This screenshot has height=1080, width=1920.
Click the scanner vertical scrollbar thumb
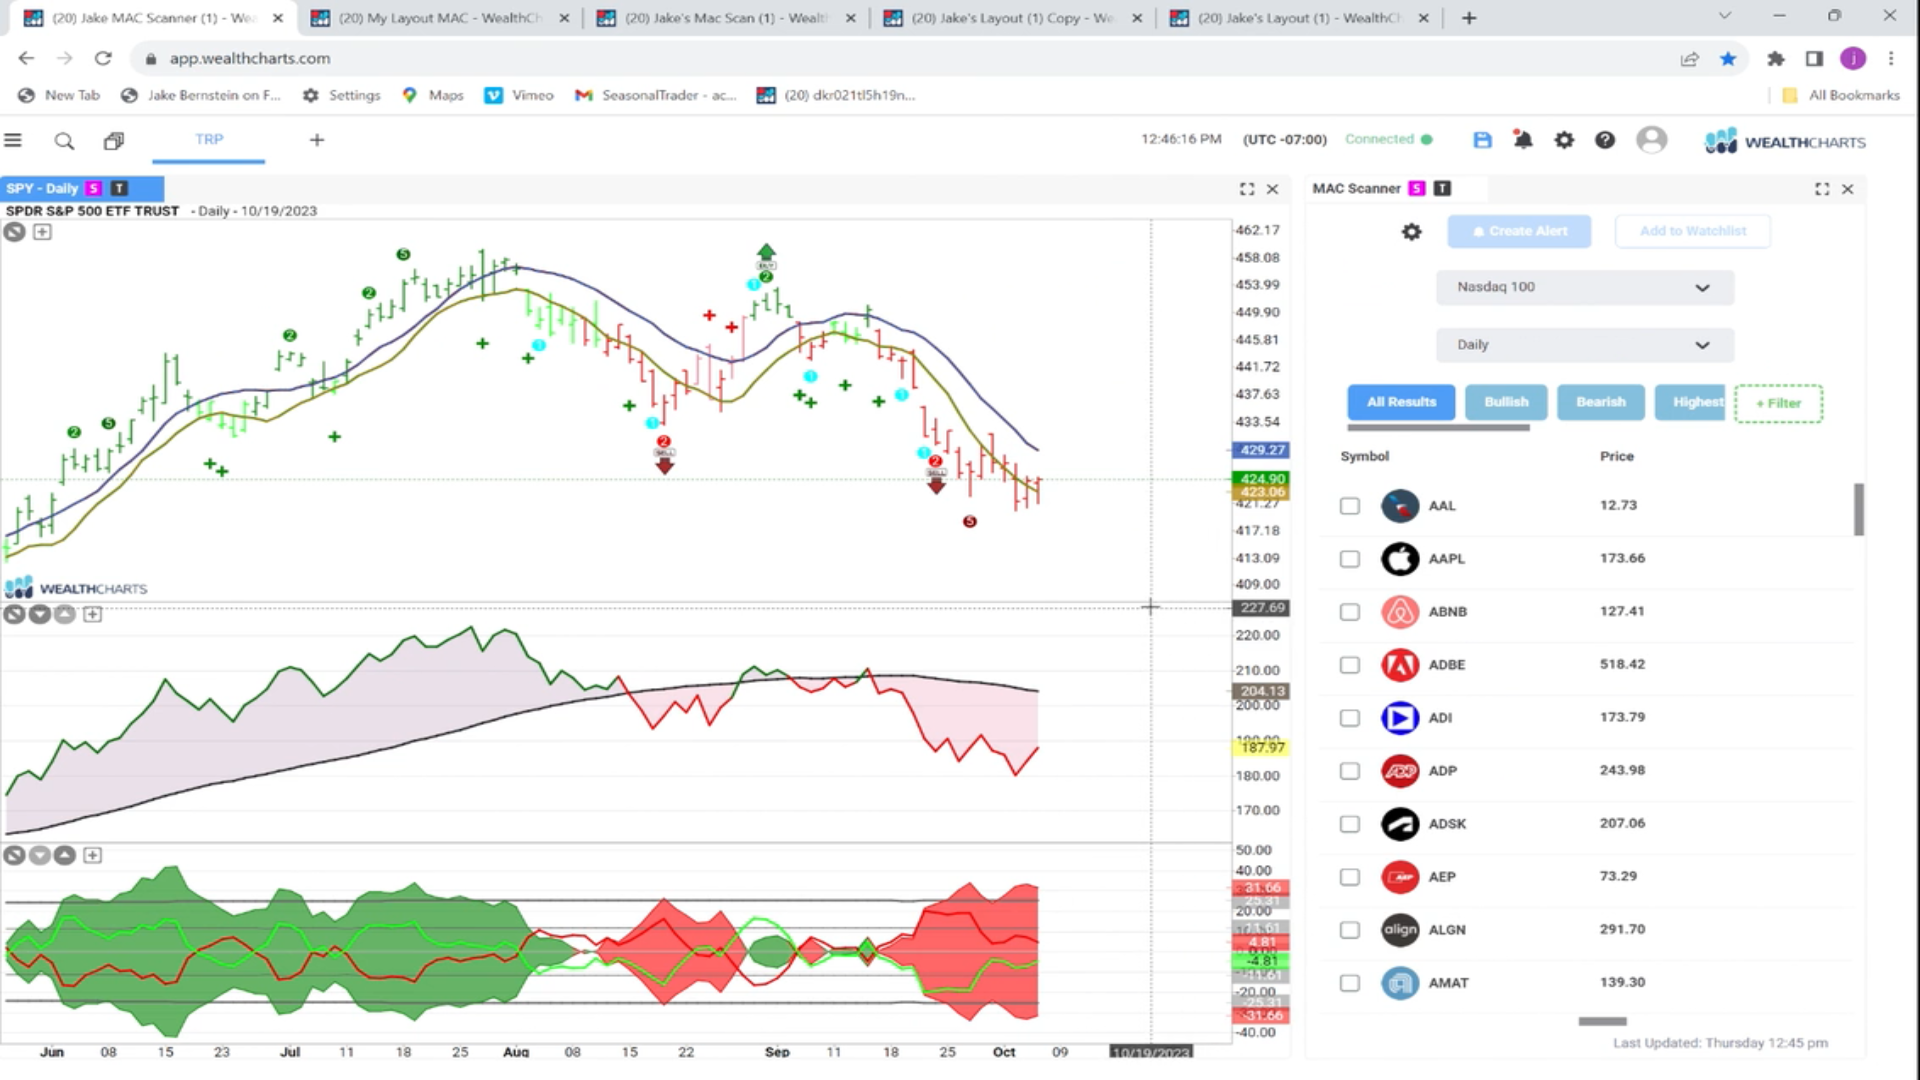(1859, 510)
